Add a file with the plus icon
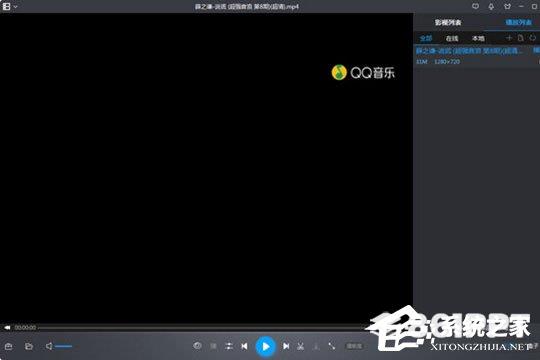This screenshot has width=540, height=360. click(x=509, y=38)
